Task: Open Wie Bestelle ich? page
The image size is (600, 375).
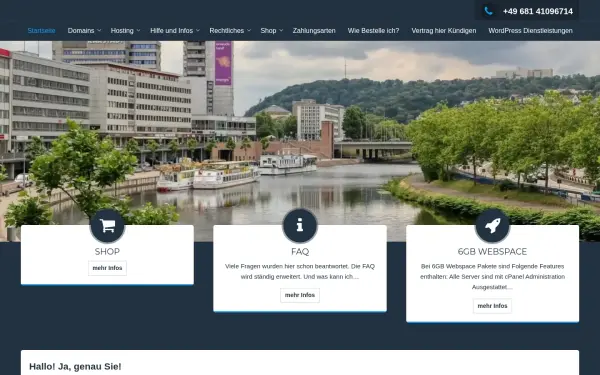Action: (x=373, y=31)
